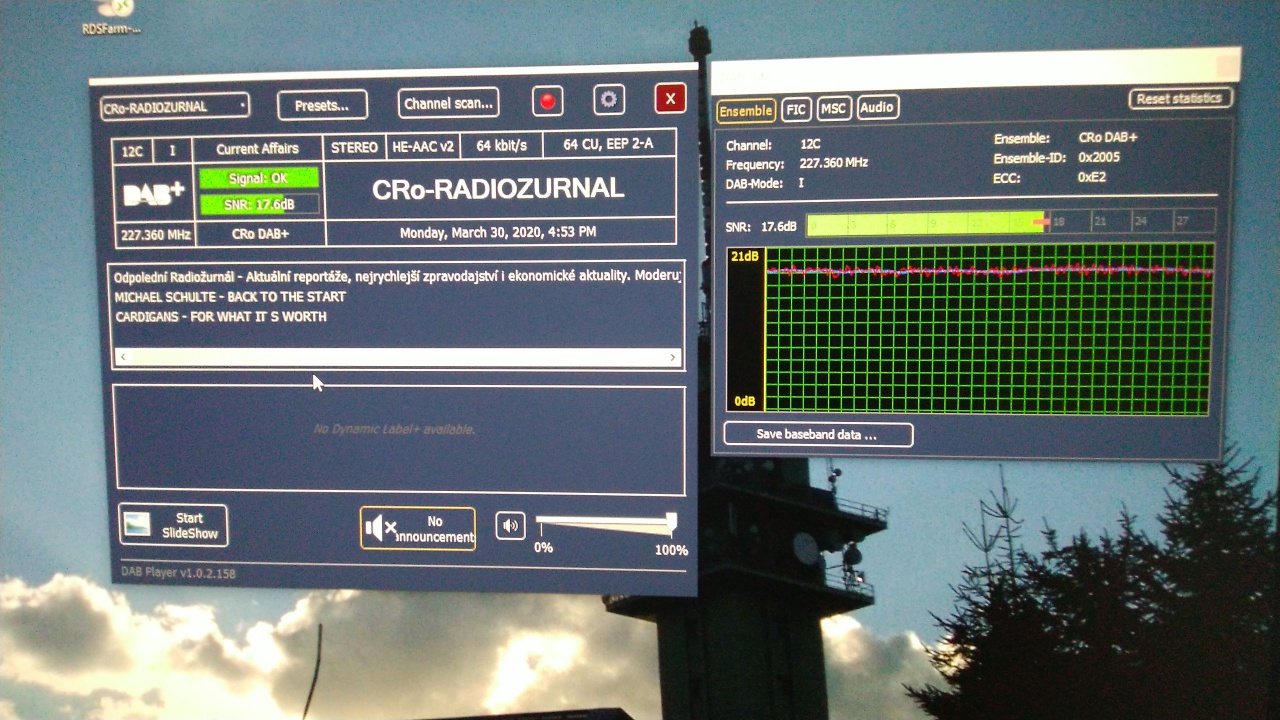Click the STEREO indicator cell
Viewport: 1280px width, 720px height.
[x=354, y=147]
